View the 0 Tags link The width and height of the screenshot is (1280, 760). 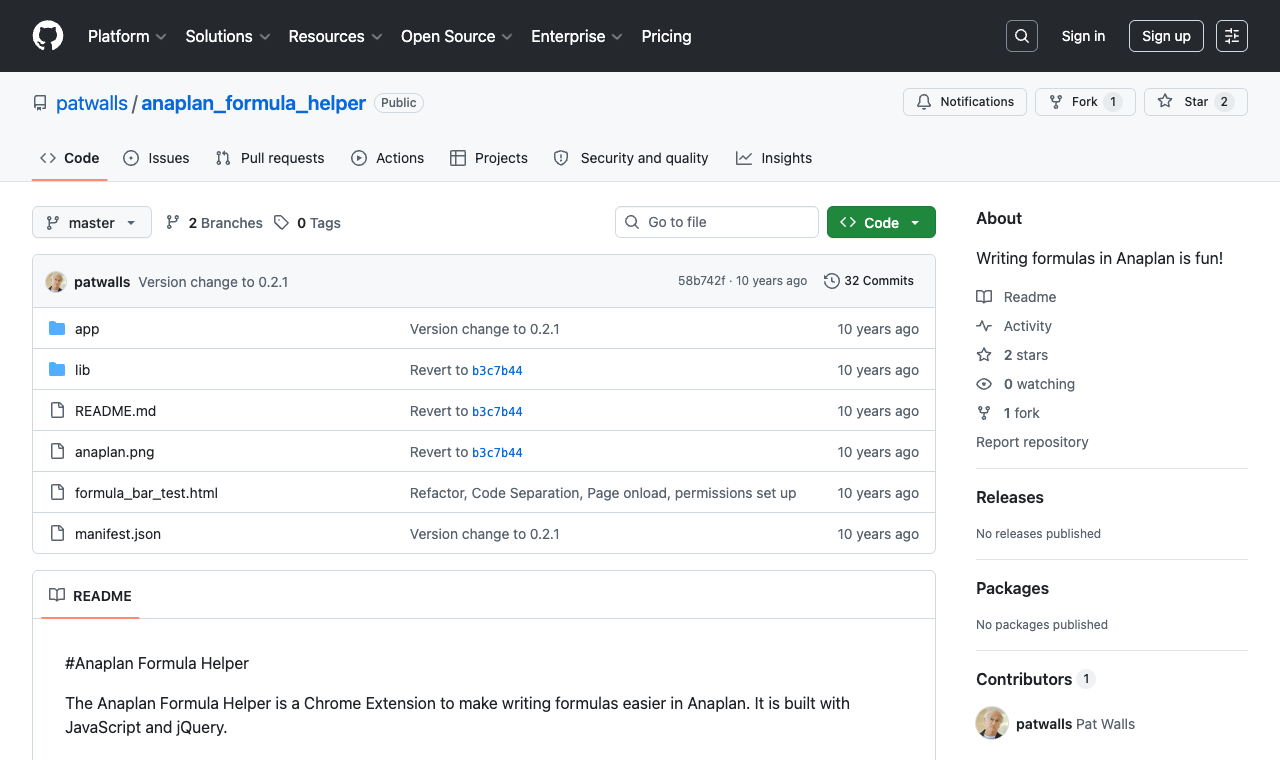308,223
